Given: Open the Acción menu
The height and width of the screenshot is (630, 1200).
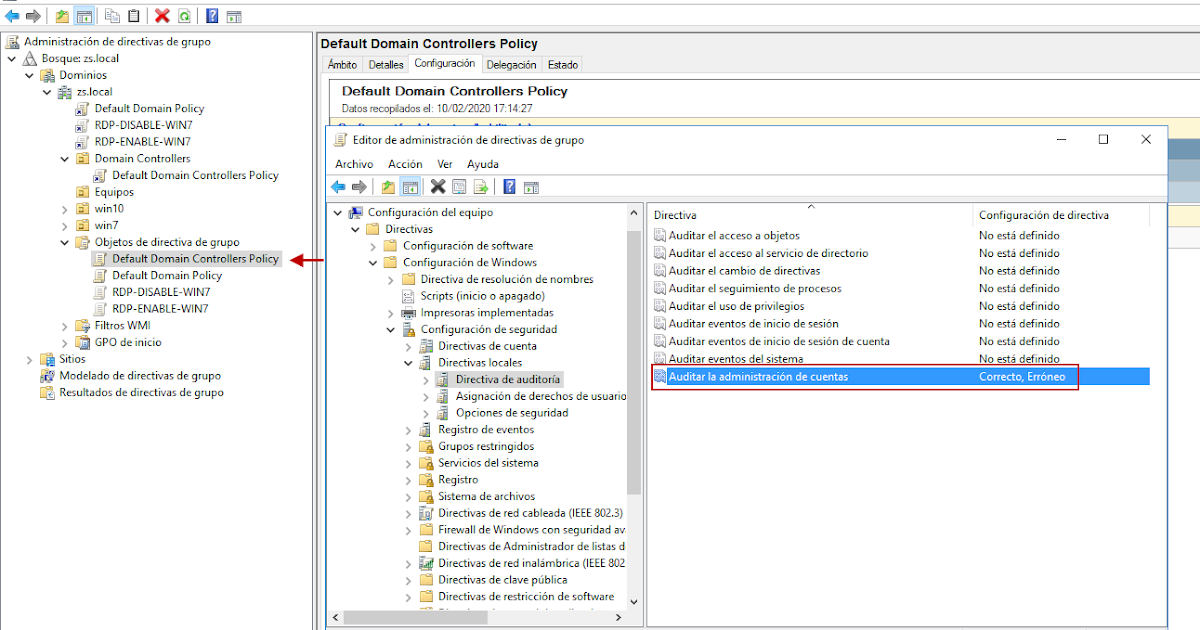Looking at the screenshot, I should click(405, 163).
